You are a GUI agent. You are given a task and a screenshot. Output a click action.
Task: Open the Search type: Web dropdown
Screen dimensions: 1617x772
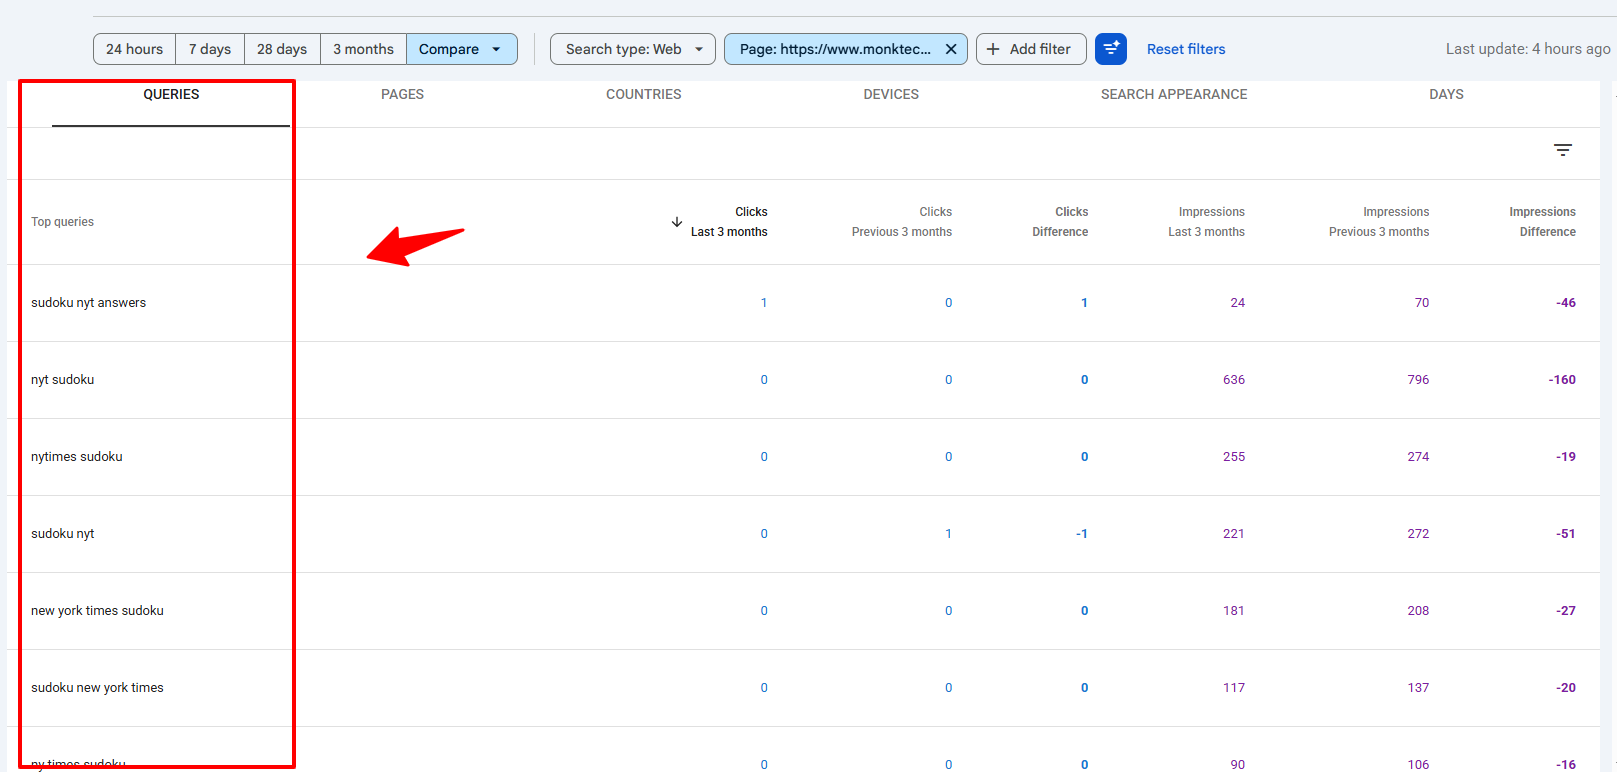[x=633, y=49]
